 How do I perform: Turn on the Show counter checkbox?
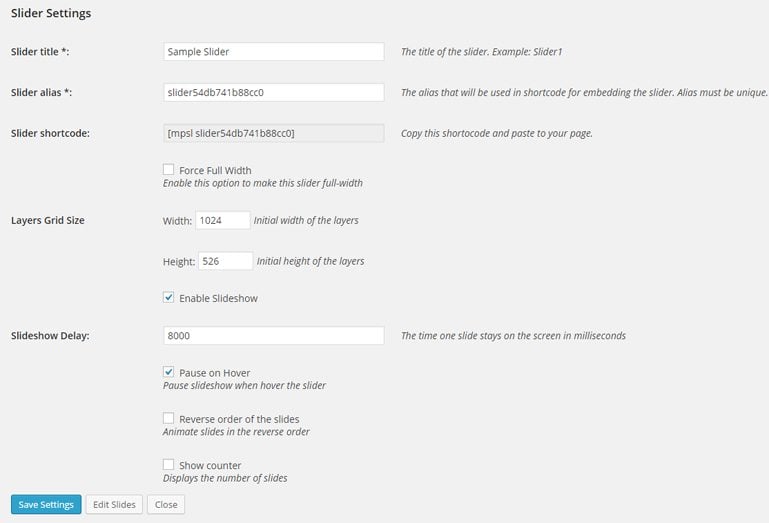coord(169,465)
